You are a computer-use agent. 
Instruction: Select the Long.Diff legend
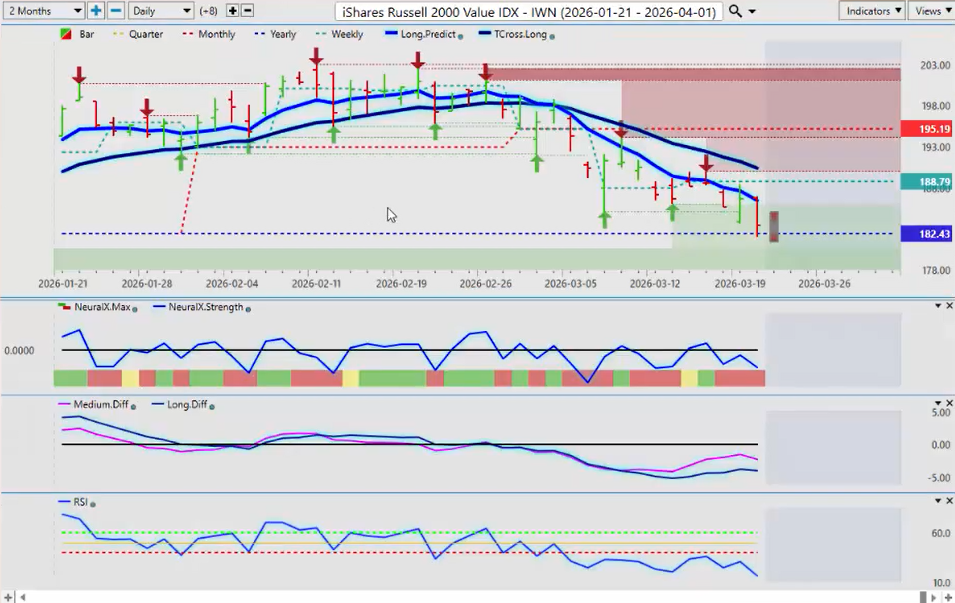coord(180,404)
